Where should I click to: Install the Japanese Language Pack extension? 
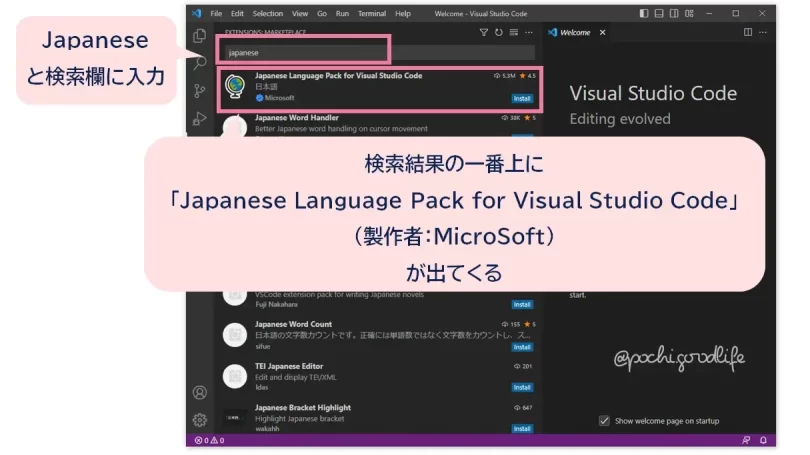(522, 99)
